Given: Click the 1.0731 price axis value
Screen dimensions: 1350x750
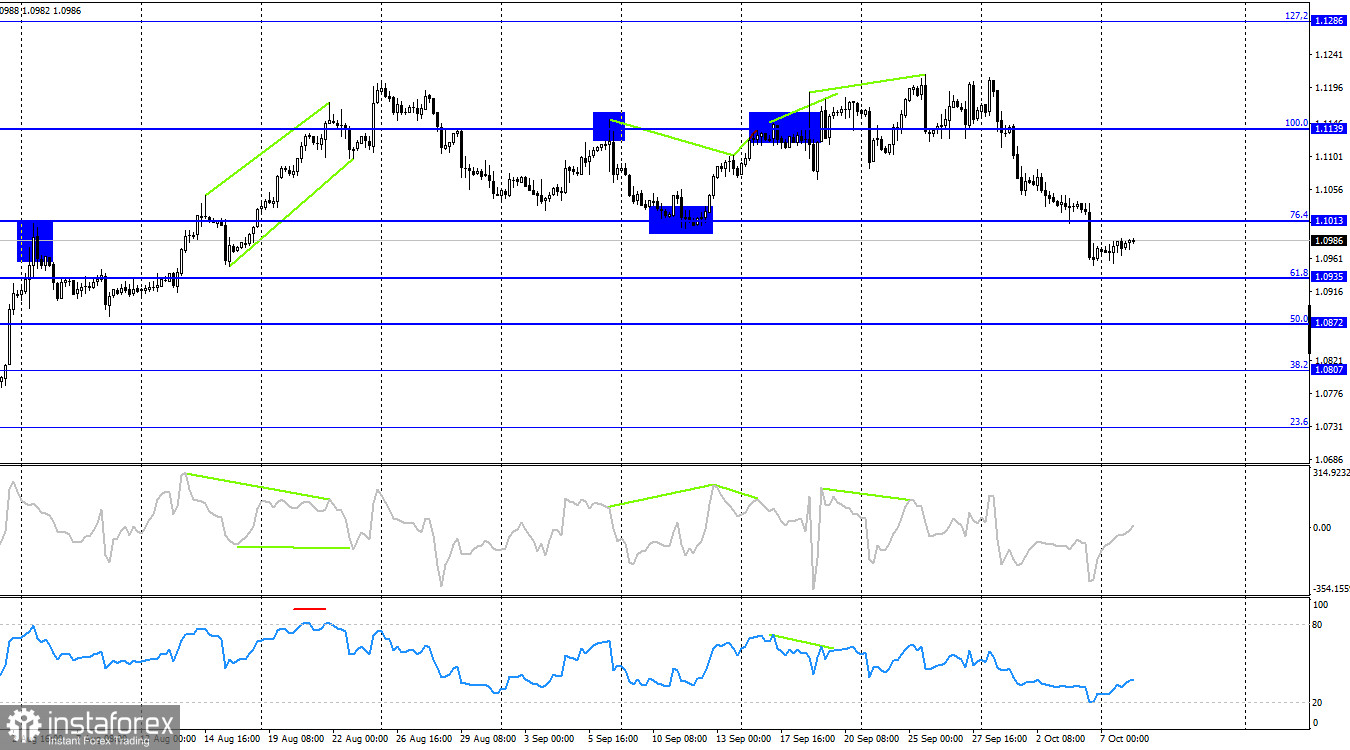Looking at the screenshot, I should pos(1331,427).
